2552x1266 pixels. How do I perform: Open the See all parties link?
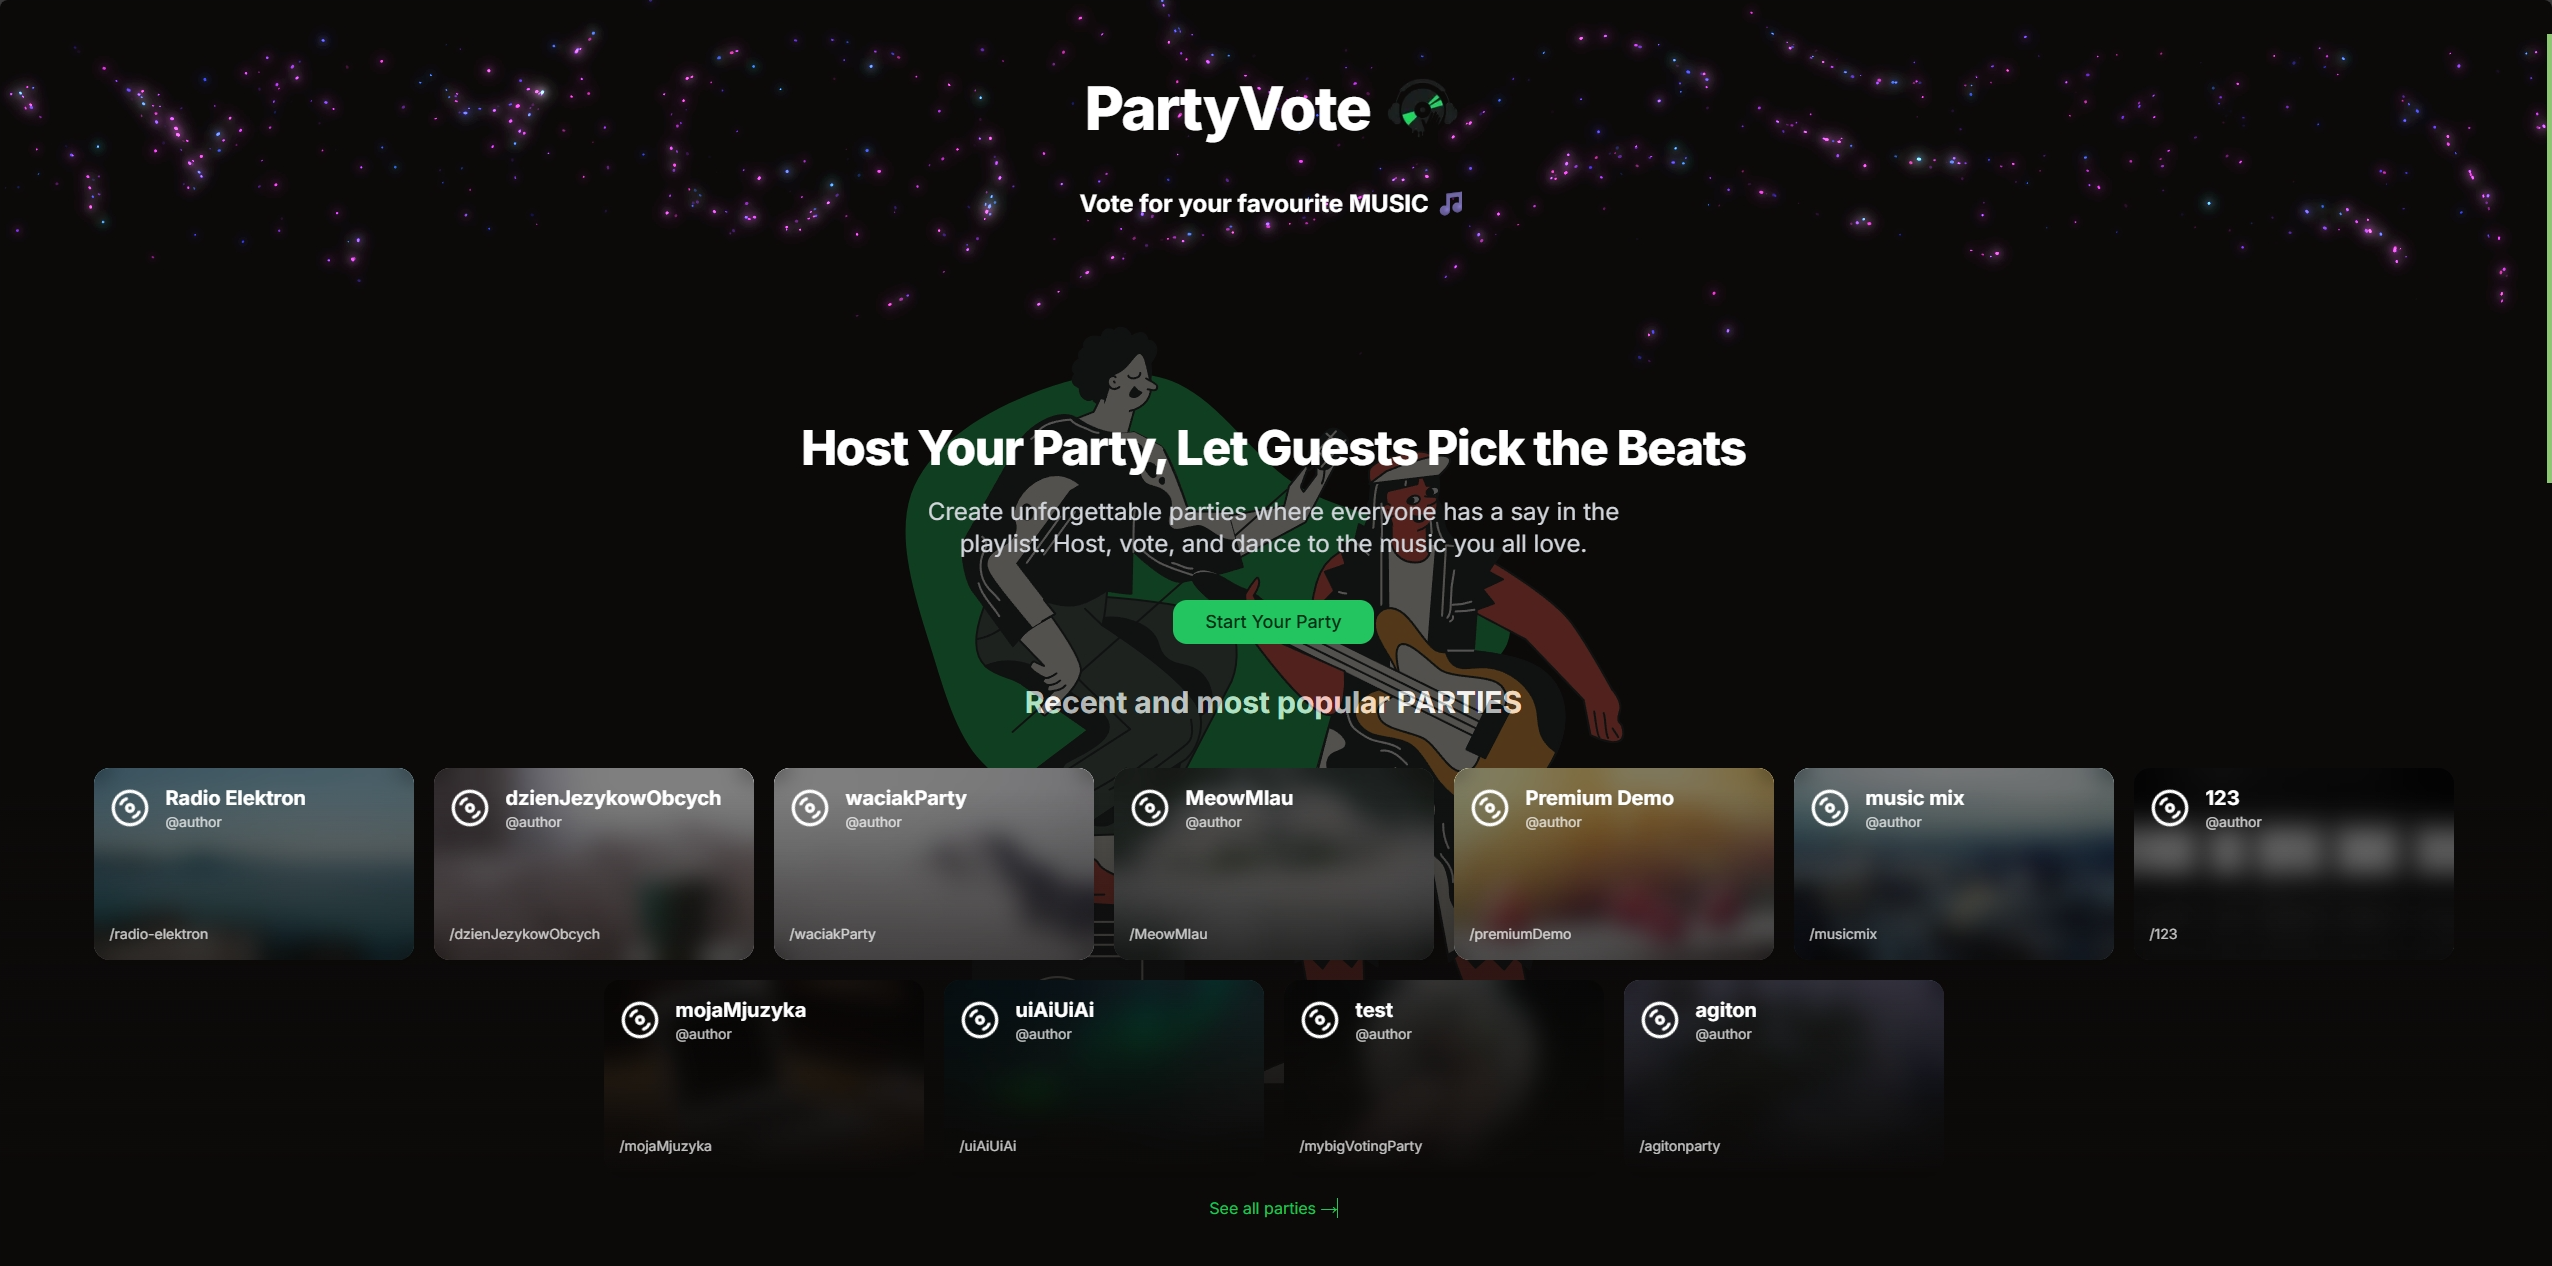pos(1272,1208)
